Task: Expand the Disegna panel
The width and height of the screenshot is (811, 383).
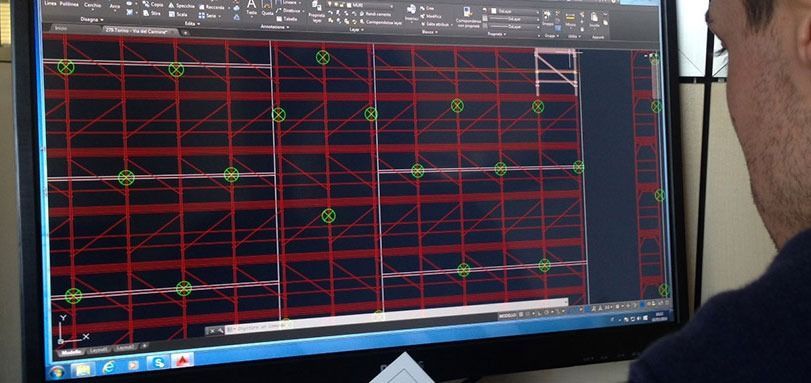Action: (92, 20)
